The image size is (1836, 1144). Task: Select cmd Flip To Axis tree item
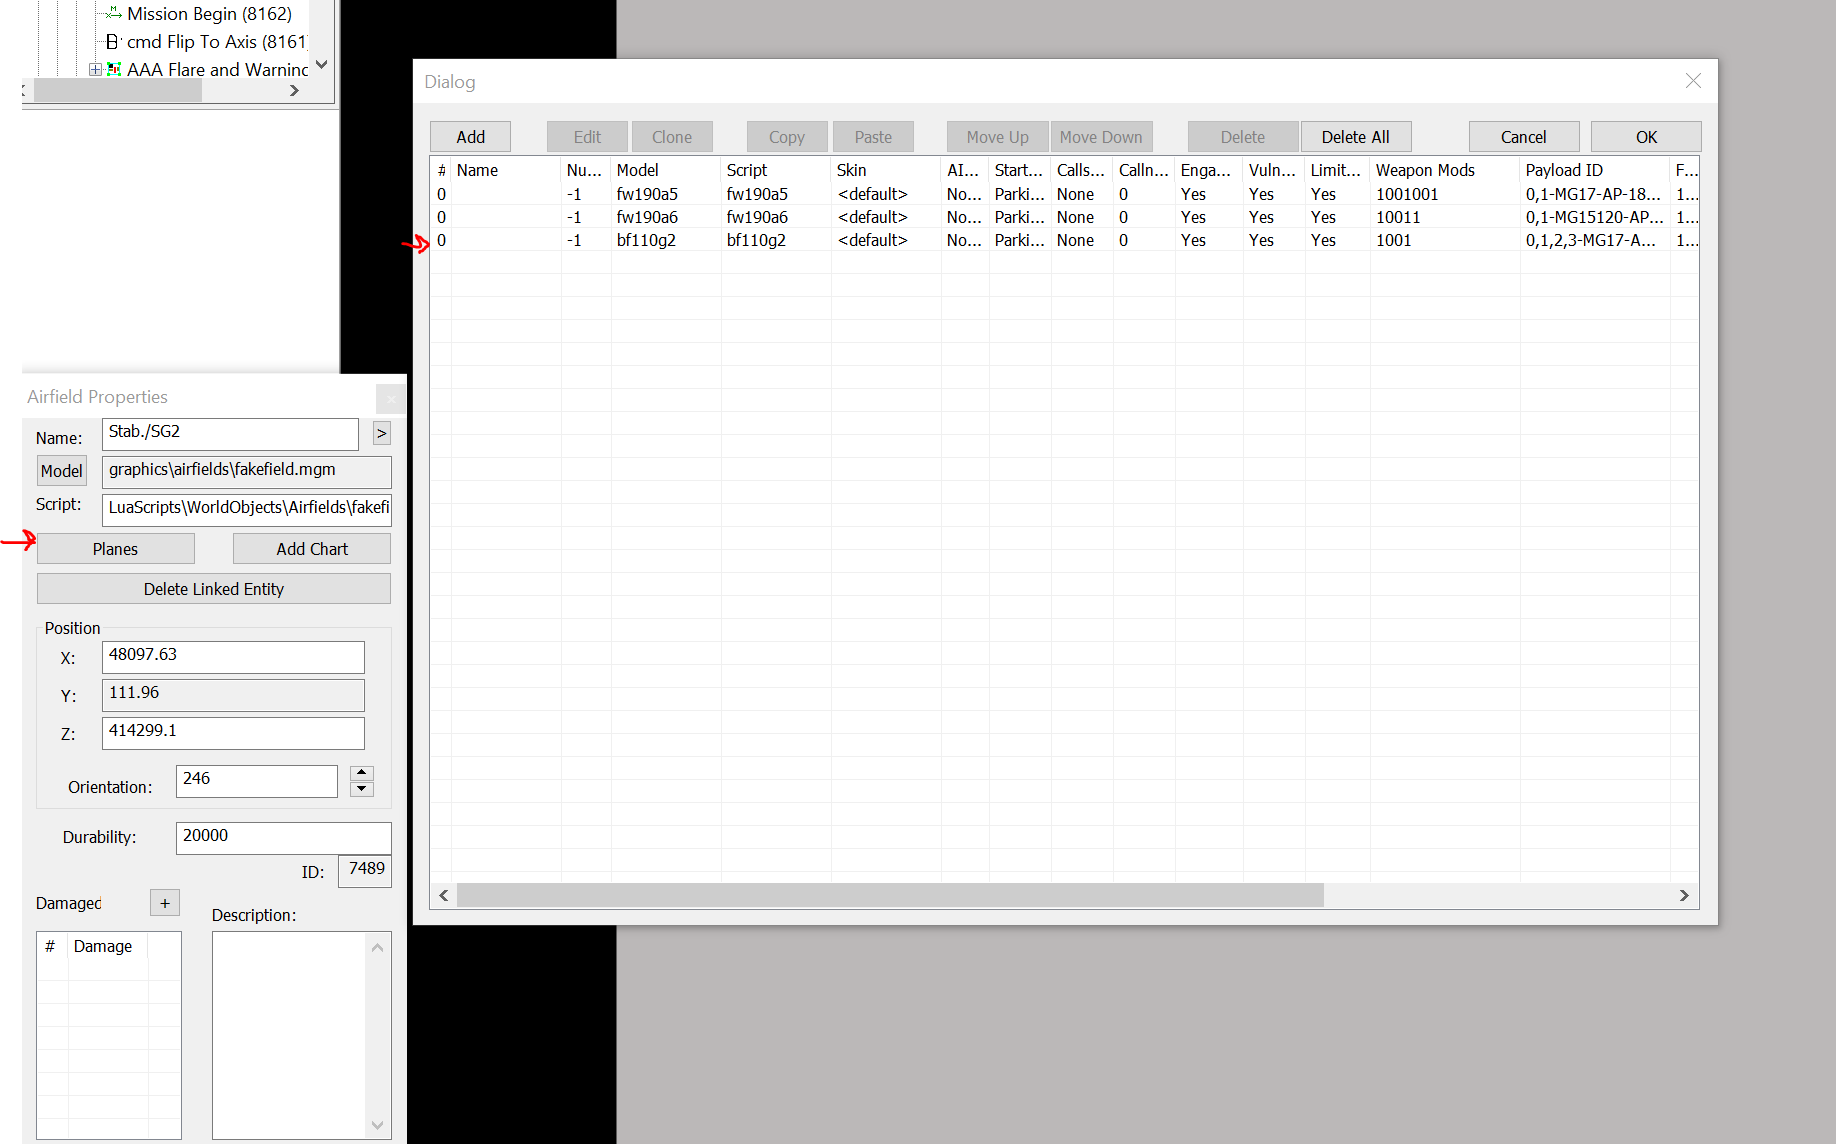click(216, 42)
